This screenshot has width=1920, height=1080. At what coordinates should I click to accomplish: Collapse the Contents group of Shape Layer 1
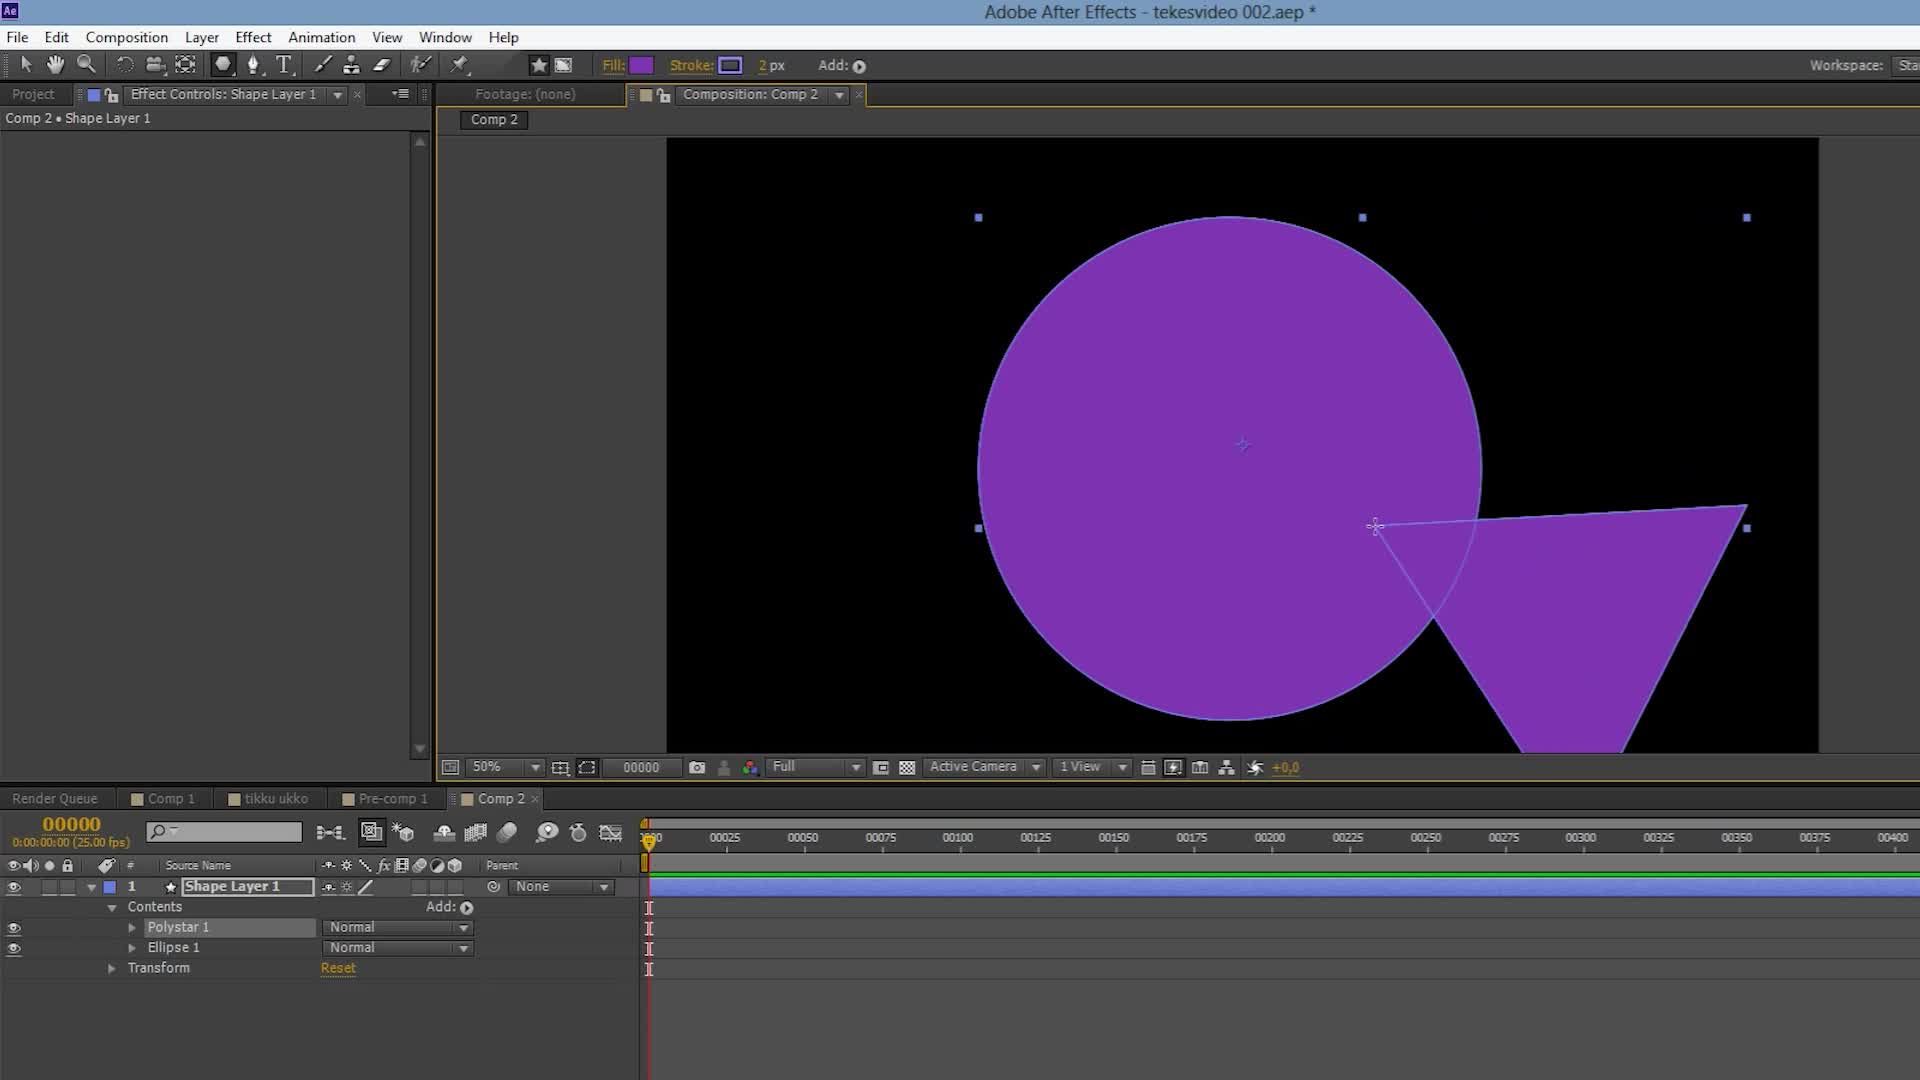pos(111,907)
